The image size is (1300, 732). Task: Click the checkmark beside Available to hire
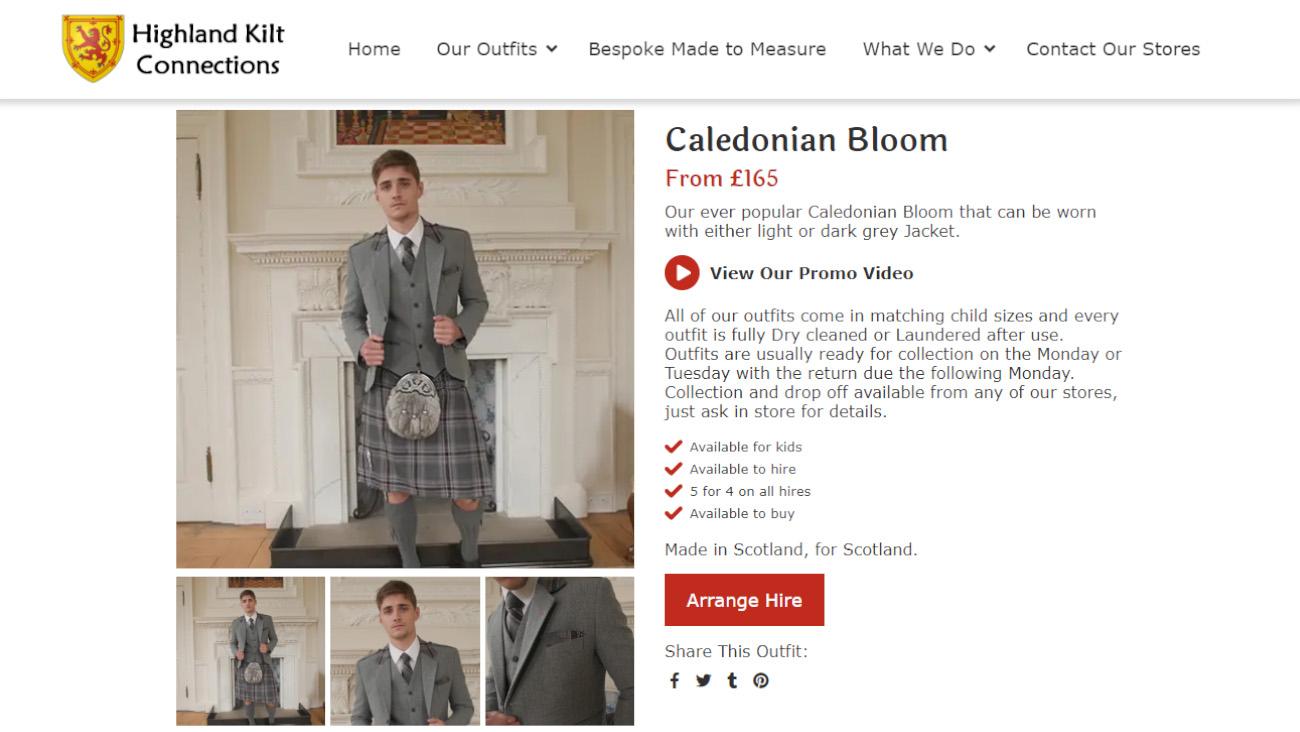click(674, 469)
